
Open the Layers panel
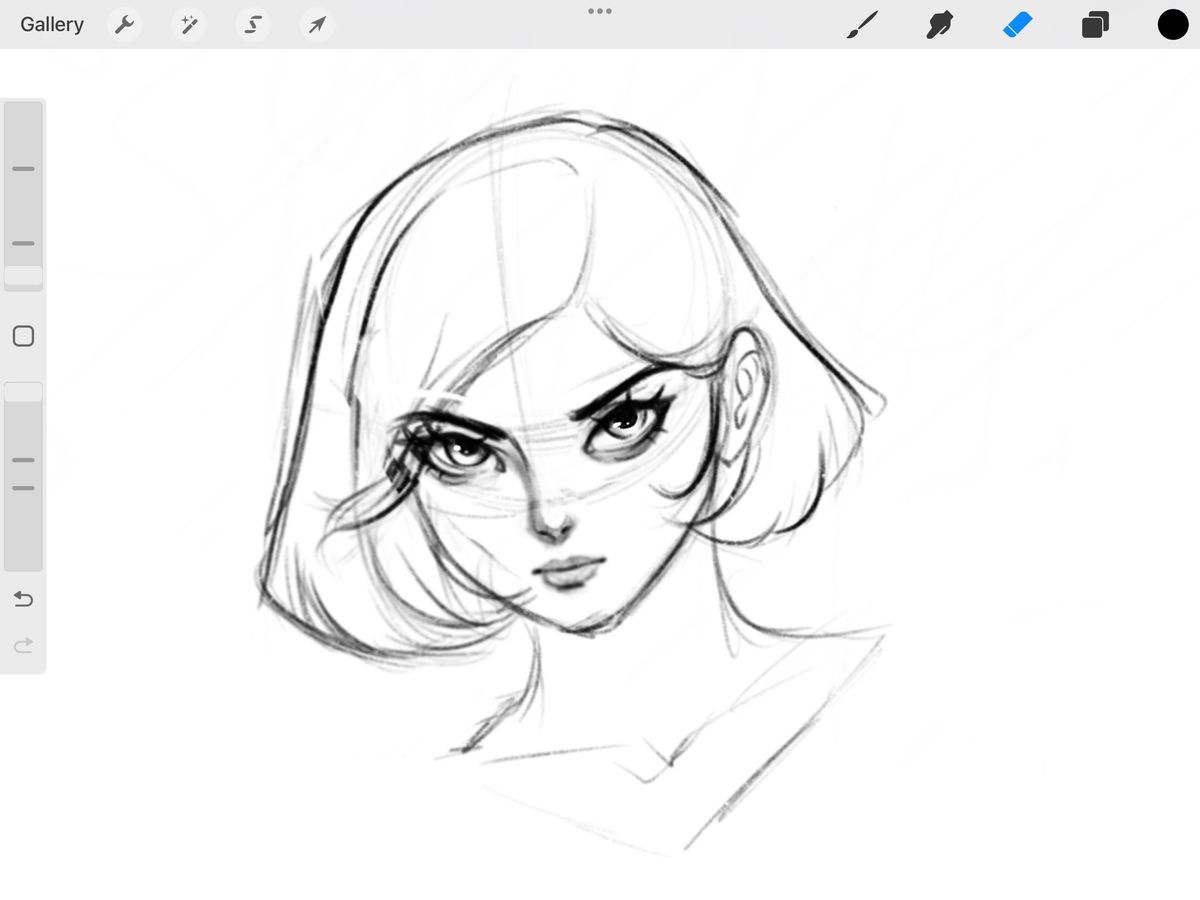tap(1095, 25)
